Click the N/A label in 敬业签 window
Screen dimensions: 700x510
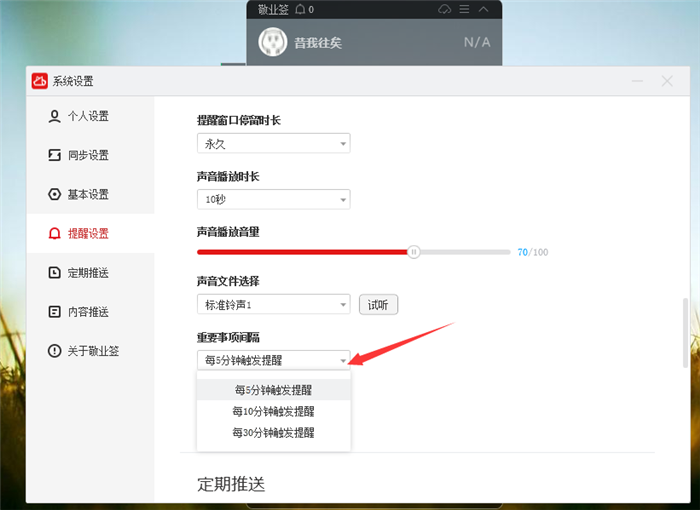pos(477,42)
